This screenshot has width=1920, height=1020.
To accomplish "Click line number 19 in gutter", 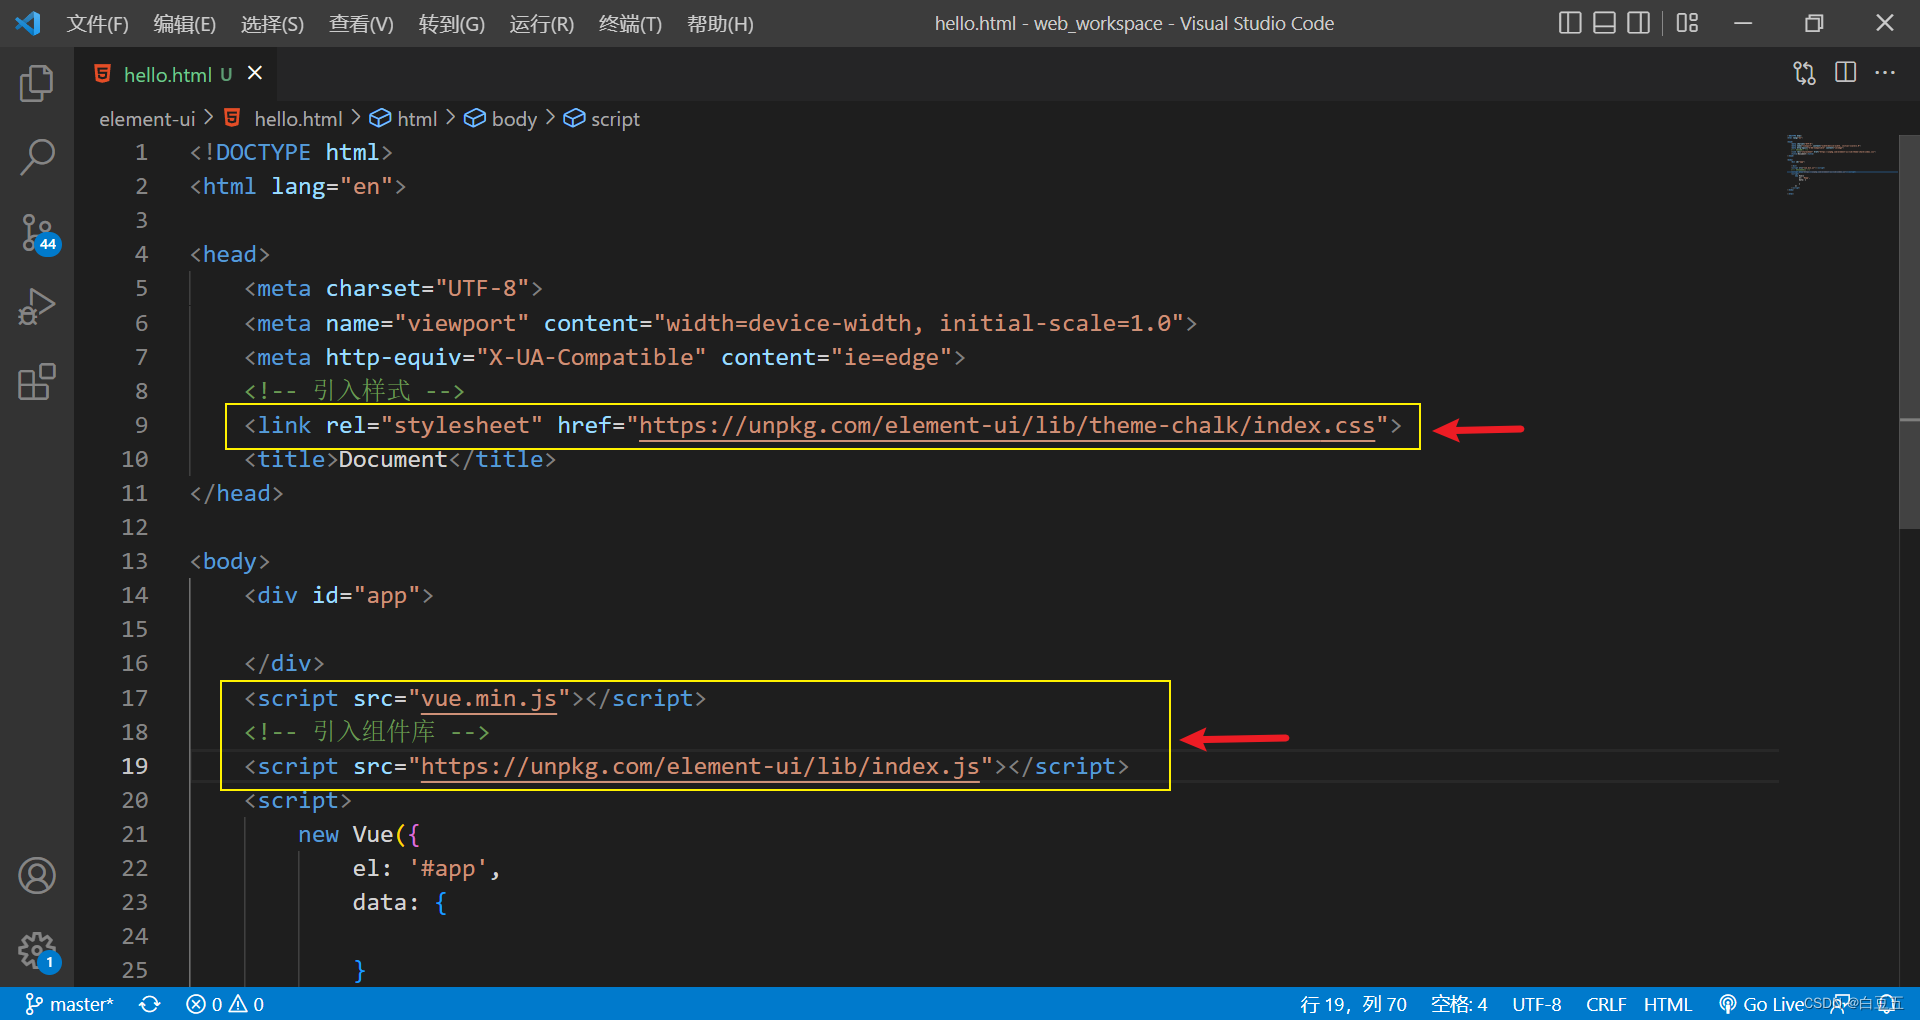I will click(x=134, y=767).
